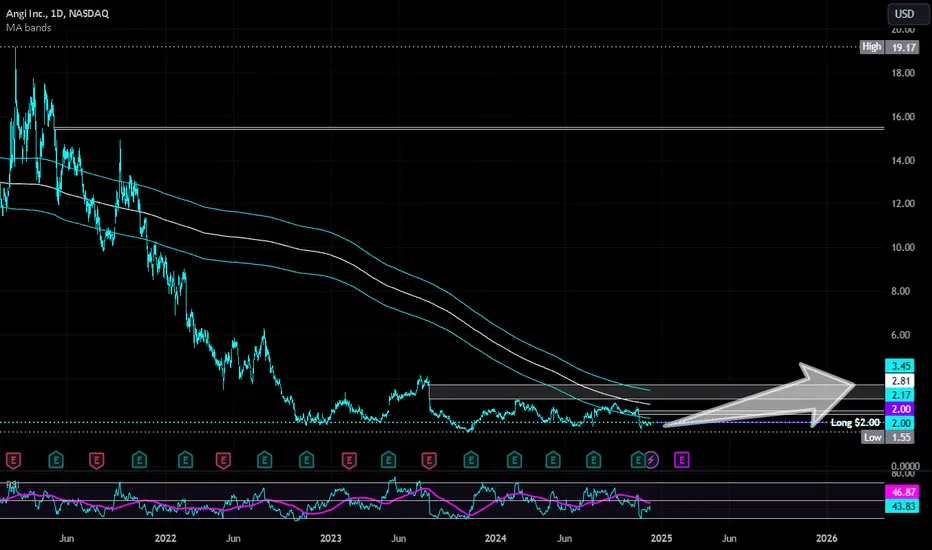
Task: Select the RSI indicator label in lower pane
Action: click(x=12, y=485)
